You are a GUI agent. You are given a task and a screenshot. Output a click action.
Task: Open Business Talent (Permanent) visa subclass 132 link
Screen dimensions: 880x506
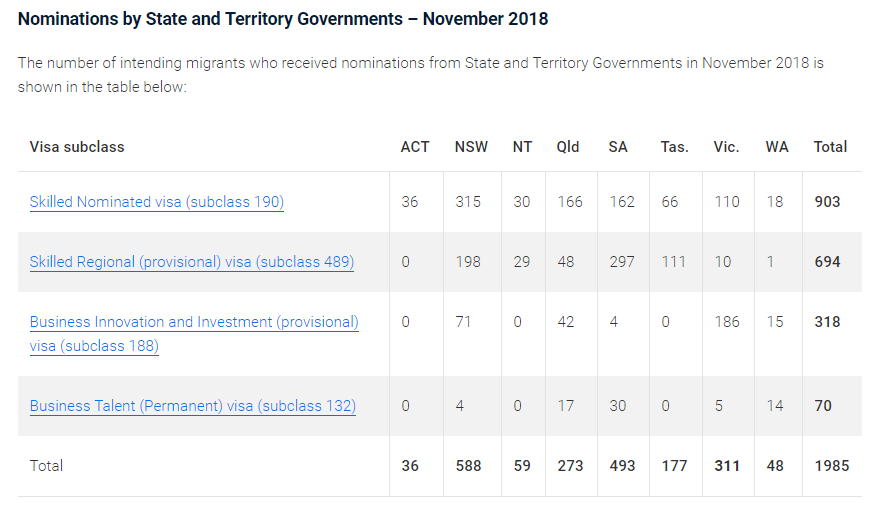[193, 406]
